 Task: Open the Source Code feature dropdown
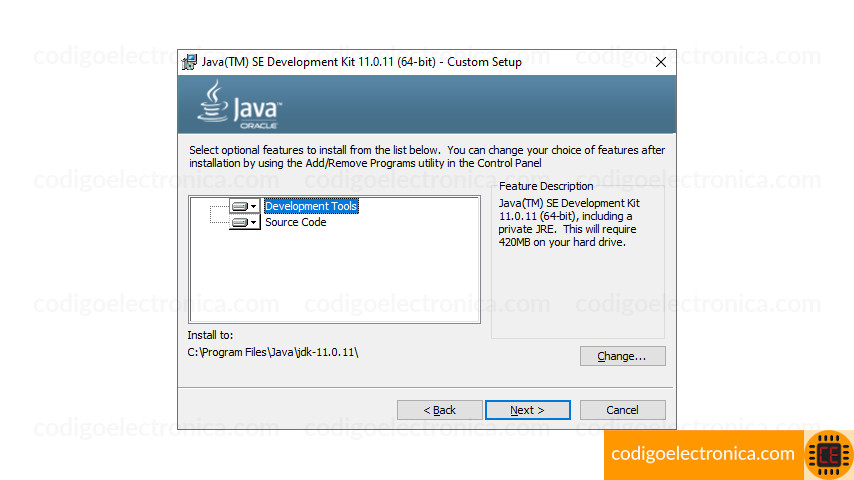point(244,222)
